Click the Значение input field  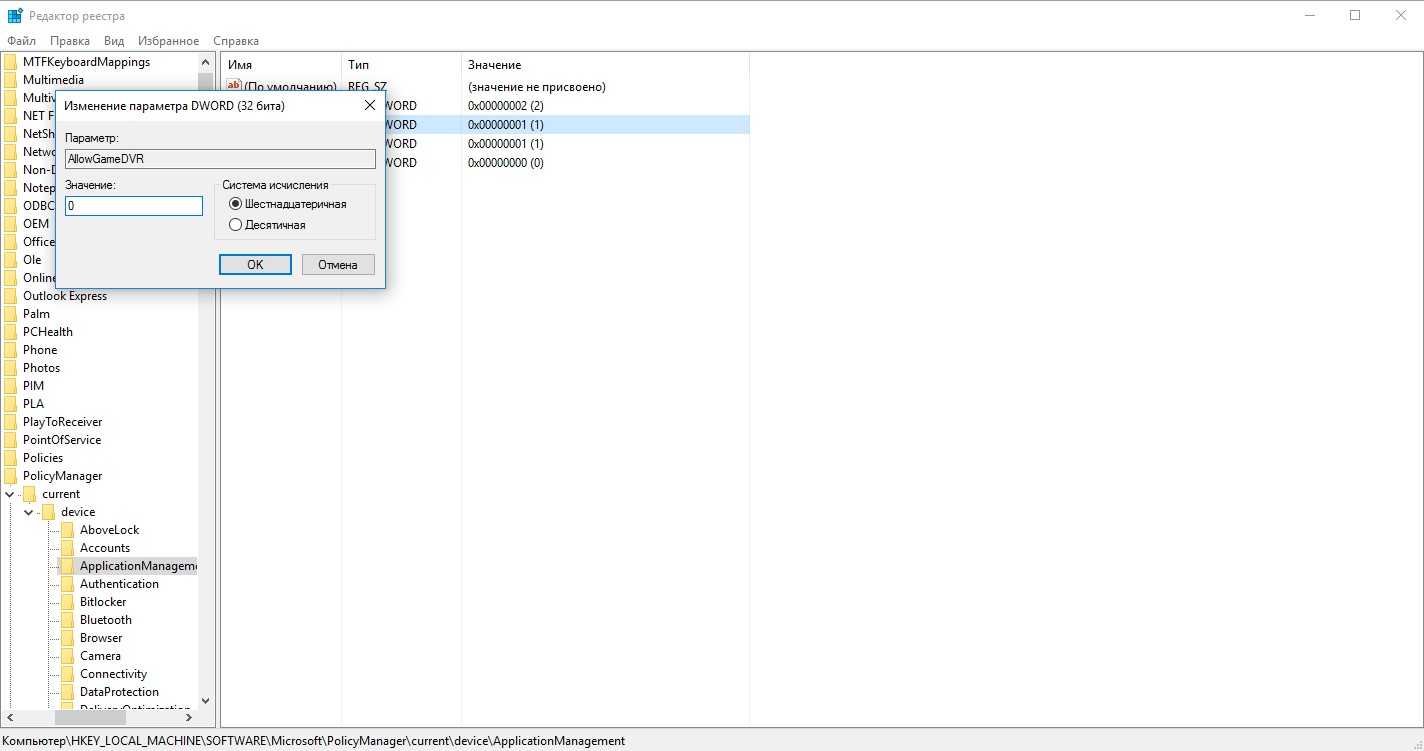point(134,206)
